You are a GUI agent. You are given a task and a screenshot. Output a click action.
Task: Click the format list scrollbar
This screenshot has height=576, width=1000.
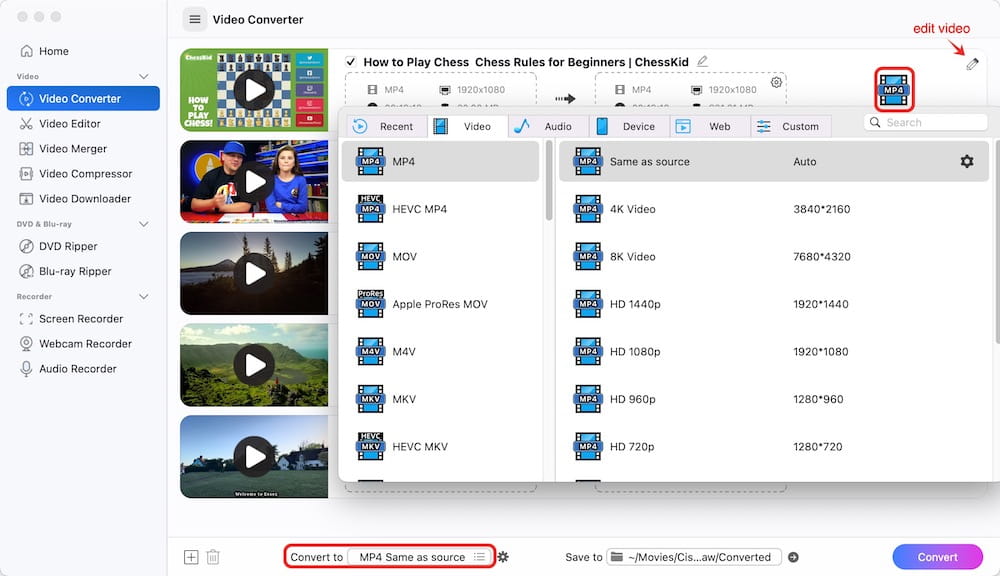click(x=549, y=181)
